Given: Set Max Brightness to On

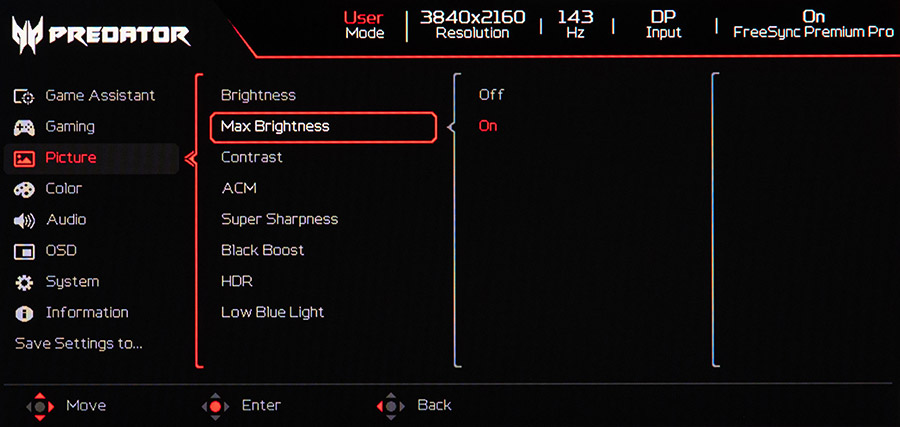Looking at the screenshot, I should tap(488, 126).
